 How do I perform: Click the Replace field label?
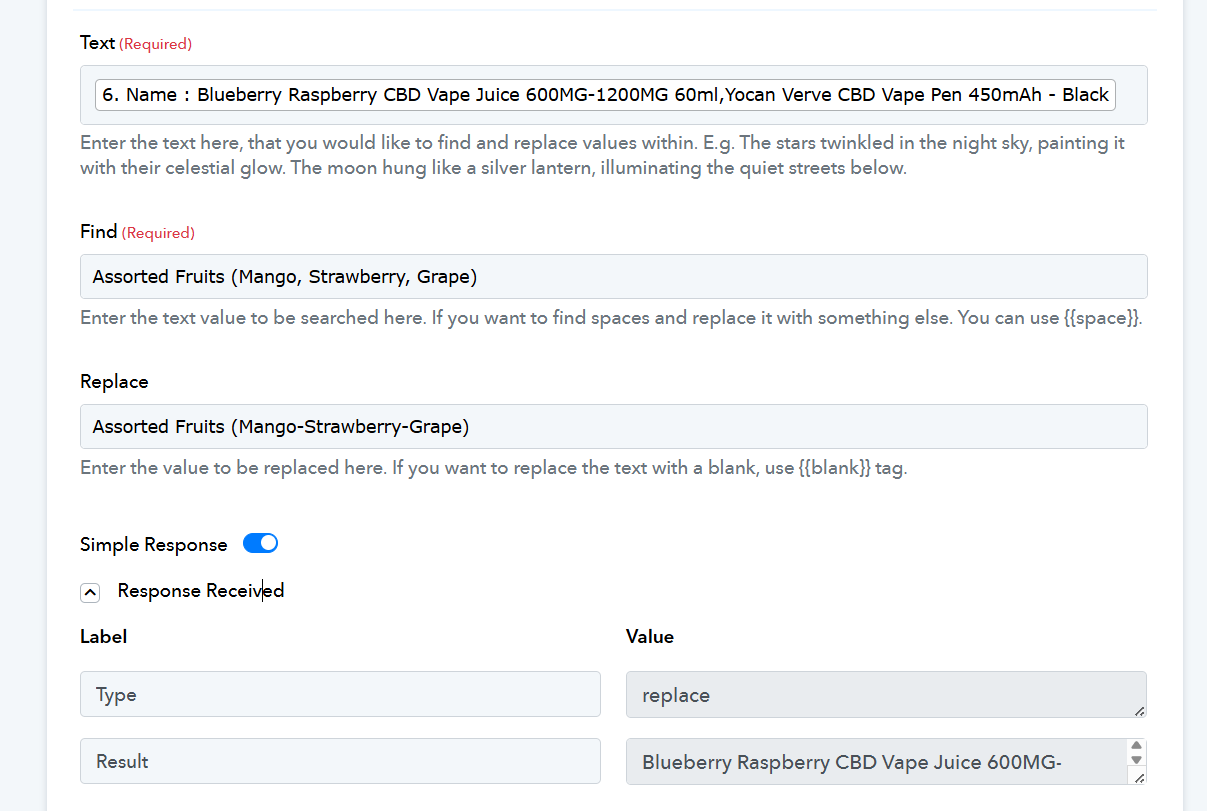coord(114,382)
